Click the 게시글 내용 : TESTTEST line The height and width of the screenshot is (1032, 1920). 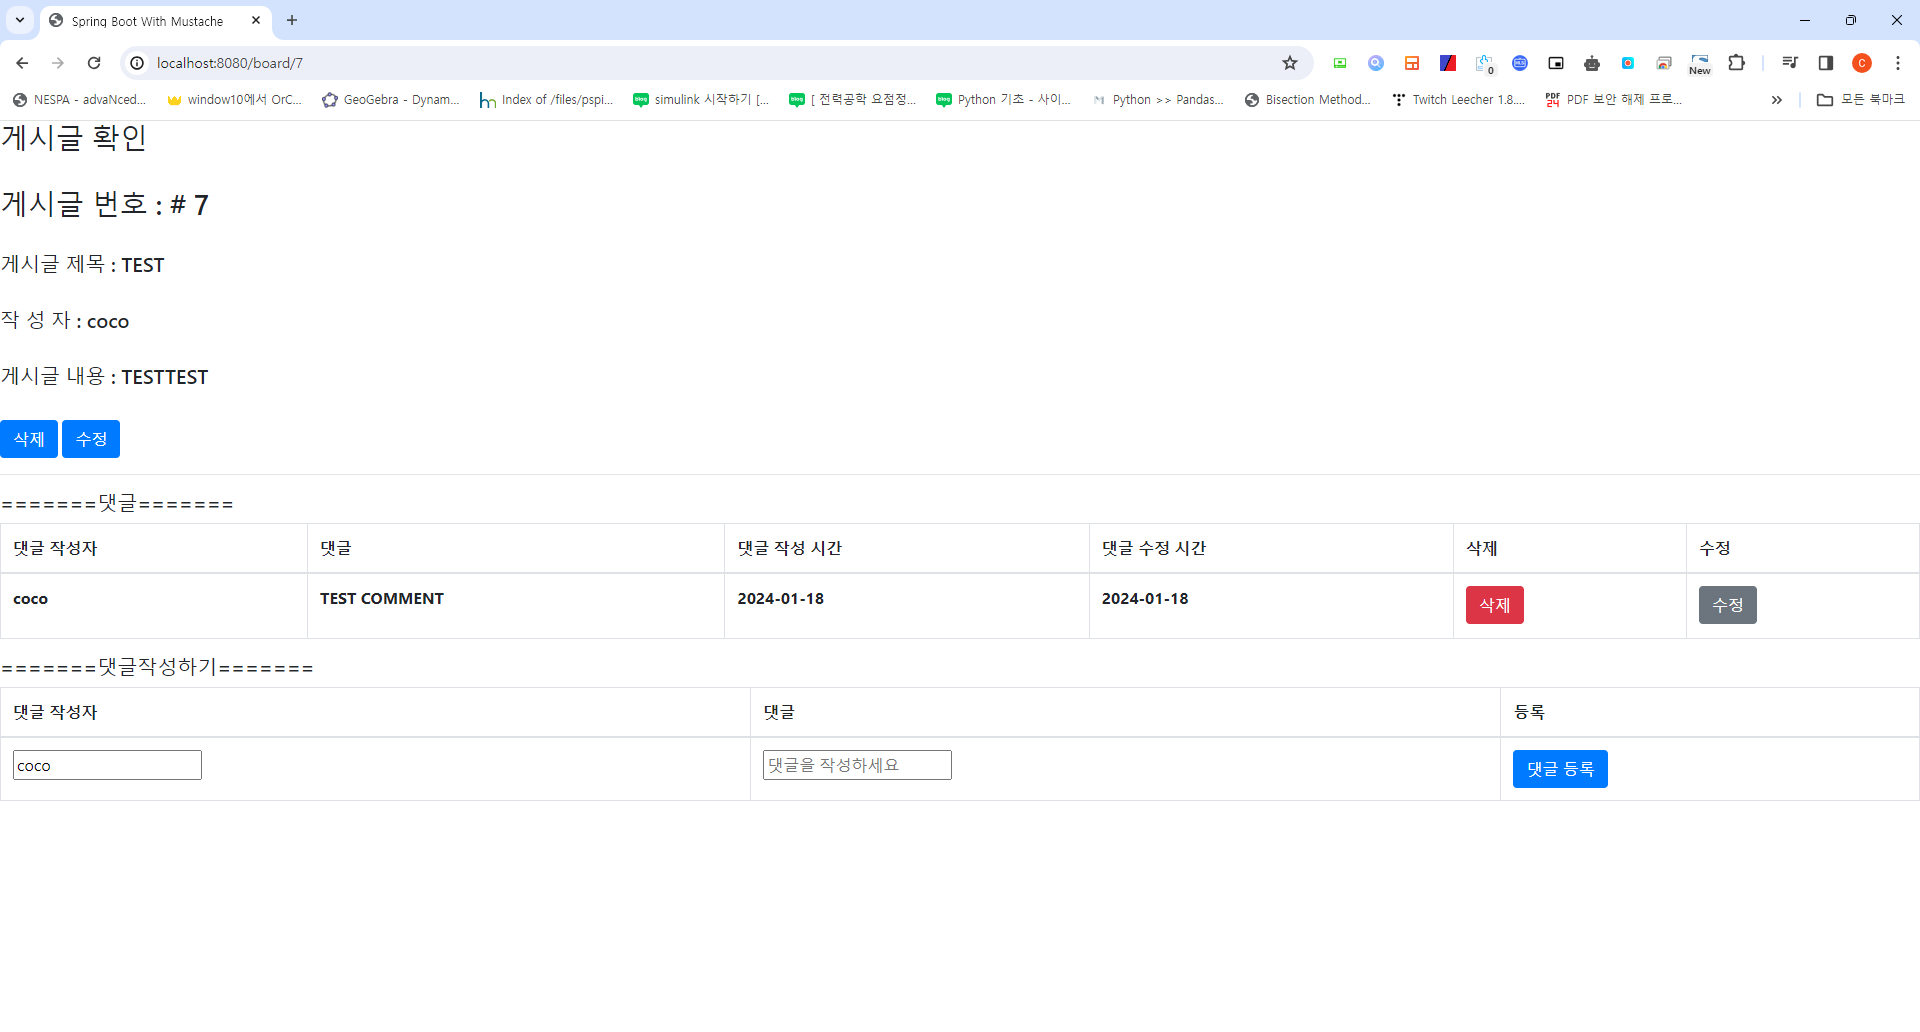coord(105,376)
